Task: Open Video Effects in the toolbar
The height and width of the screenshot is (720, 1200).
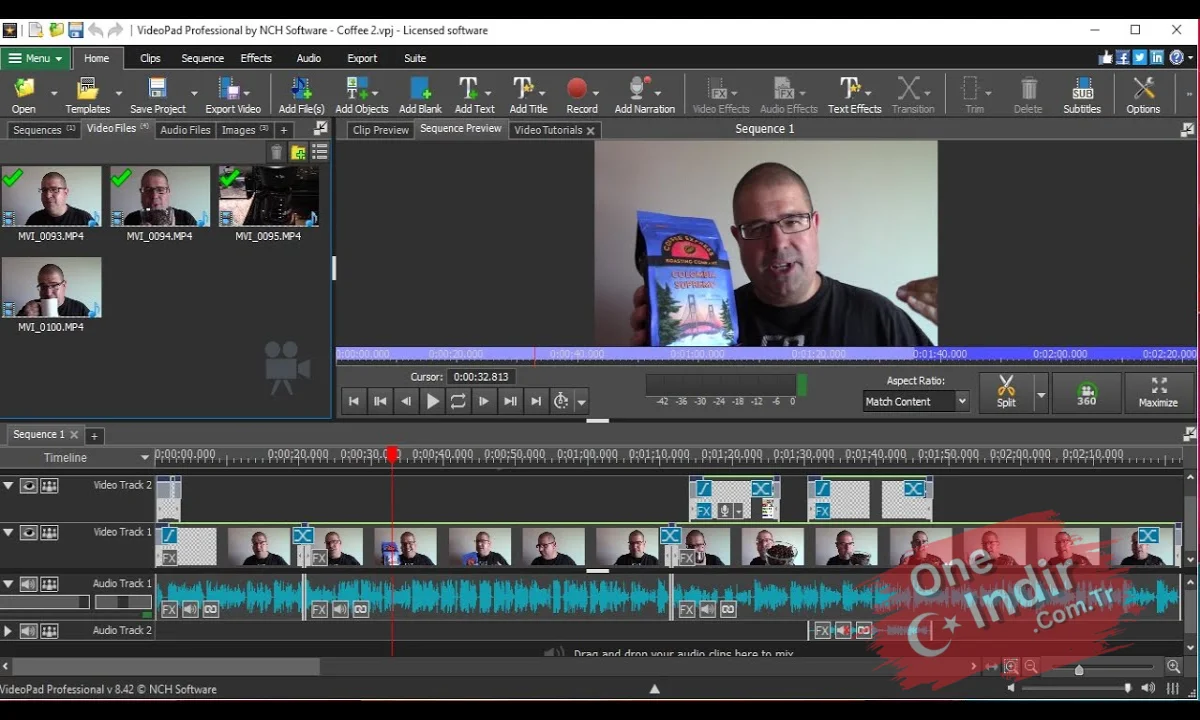Action: pyautogui.click(x=721, y=96)
